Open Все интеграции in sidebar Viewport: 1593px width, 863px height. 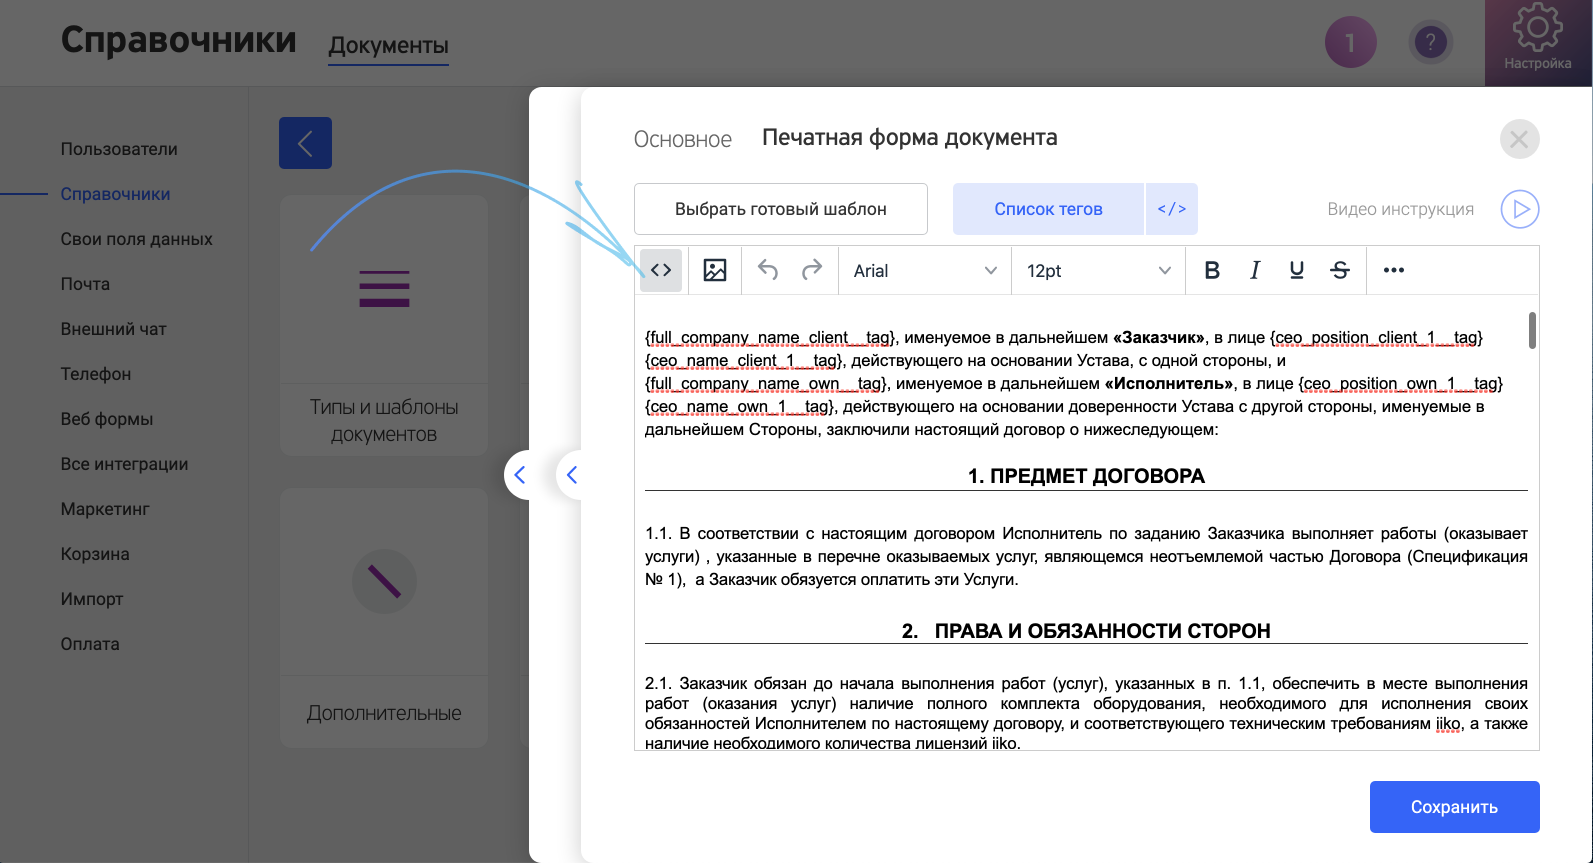click(124, 464)
